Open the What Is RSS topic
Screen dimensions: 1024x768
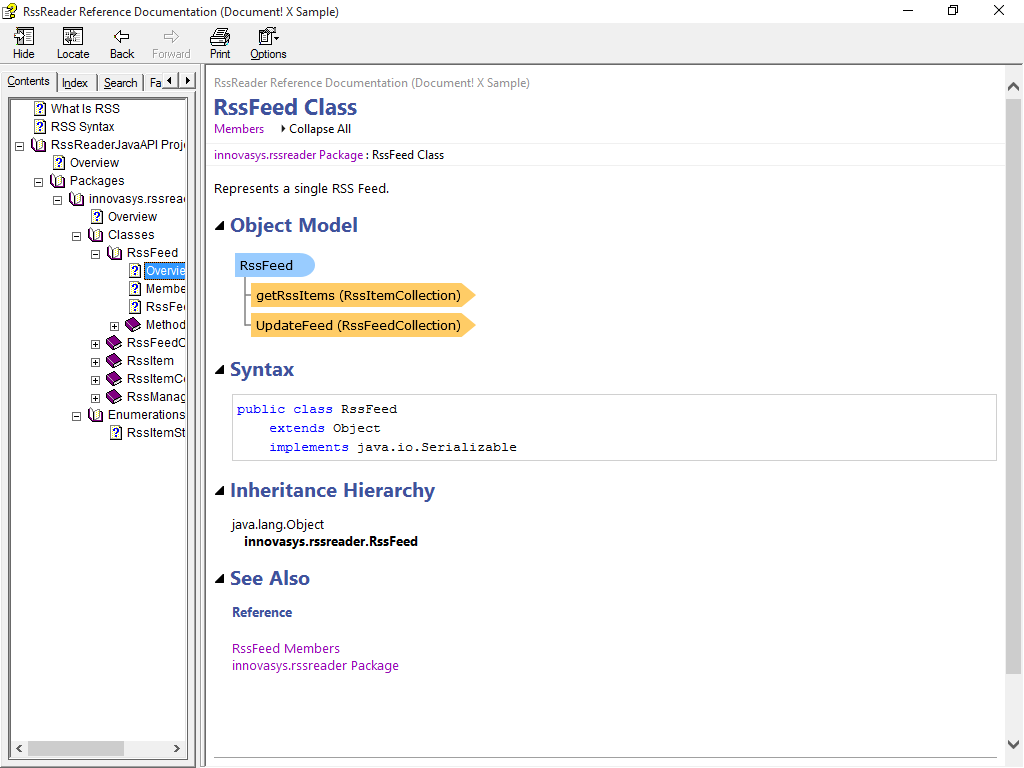(85, 108)
